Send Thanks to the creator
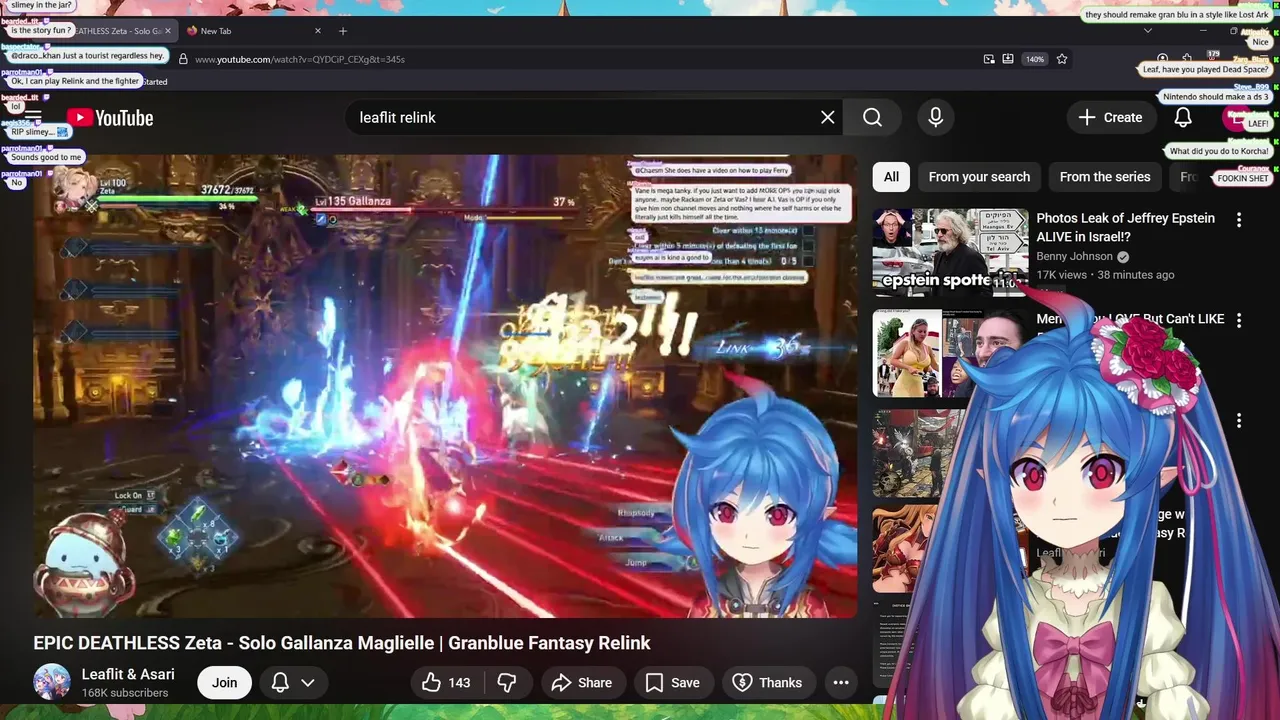 point(767,682)
